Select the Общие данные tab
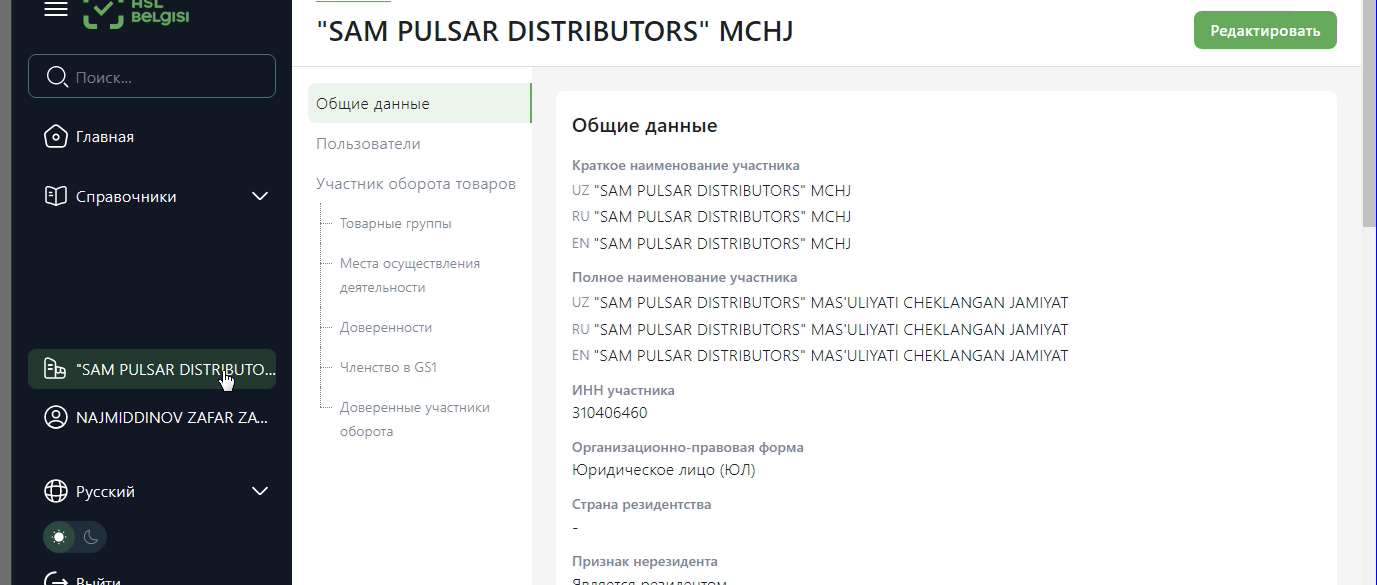 419,103
